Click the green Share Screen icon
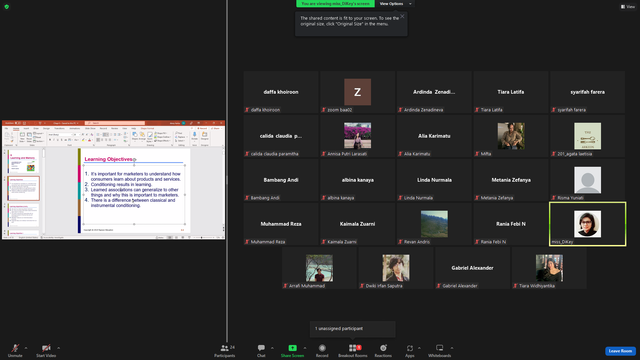The height and width of the screenshot is (360, 640). click(x=293, y=348)
